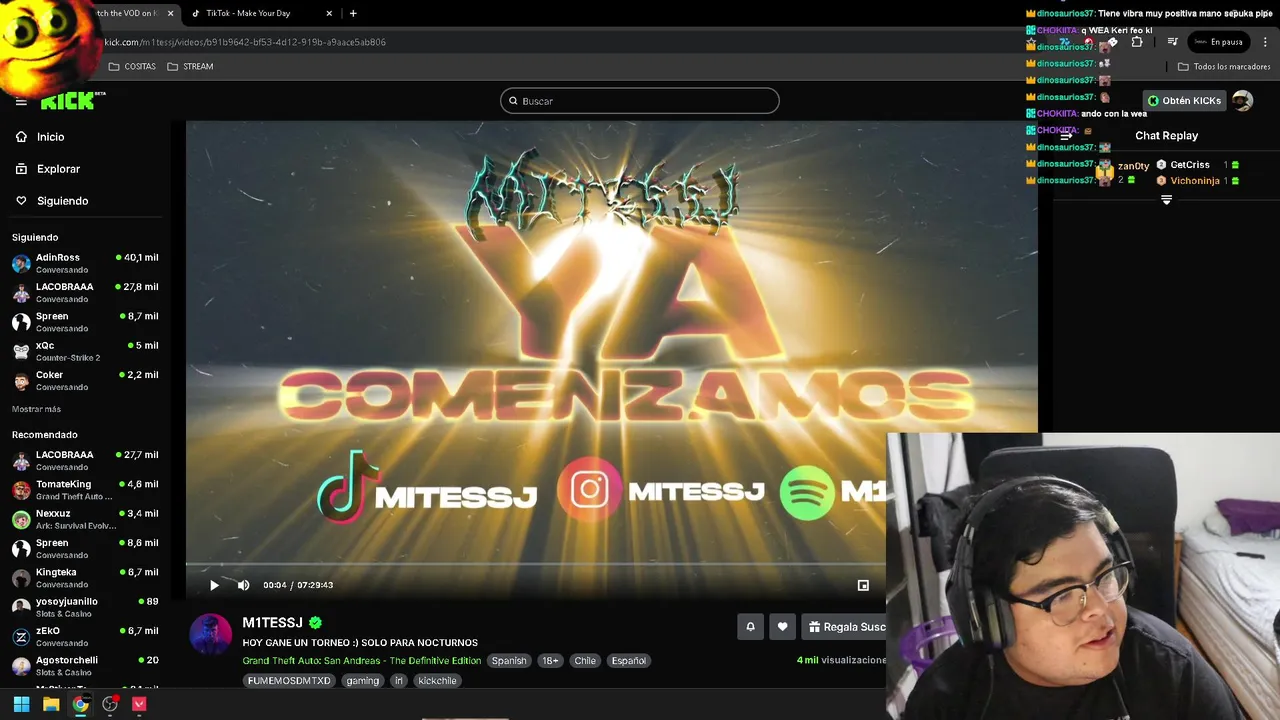1280x720 pixels.
Task: Open COSITAS bookmarks folder
Action: click(132, 67)
